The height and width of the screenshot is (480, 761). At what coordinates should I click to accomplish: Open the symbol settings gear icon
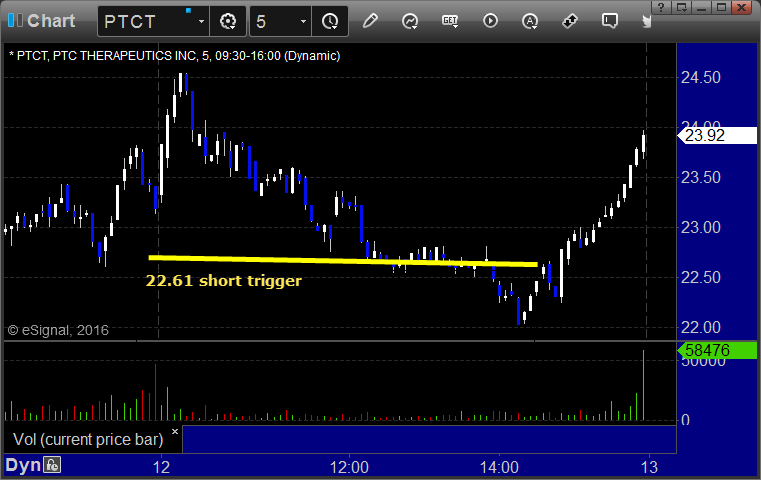(228, 21)
